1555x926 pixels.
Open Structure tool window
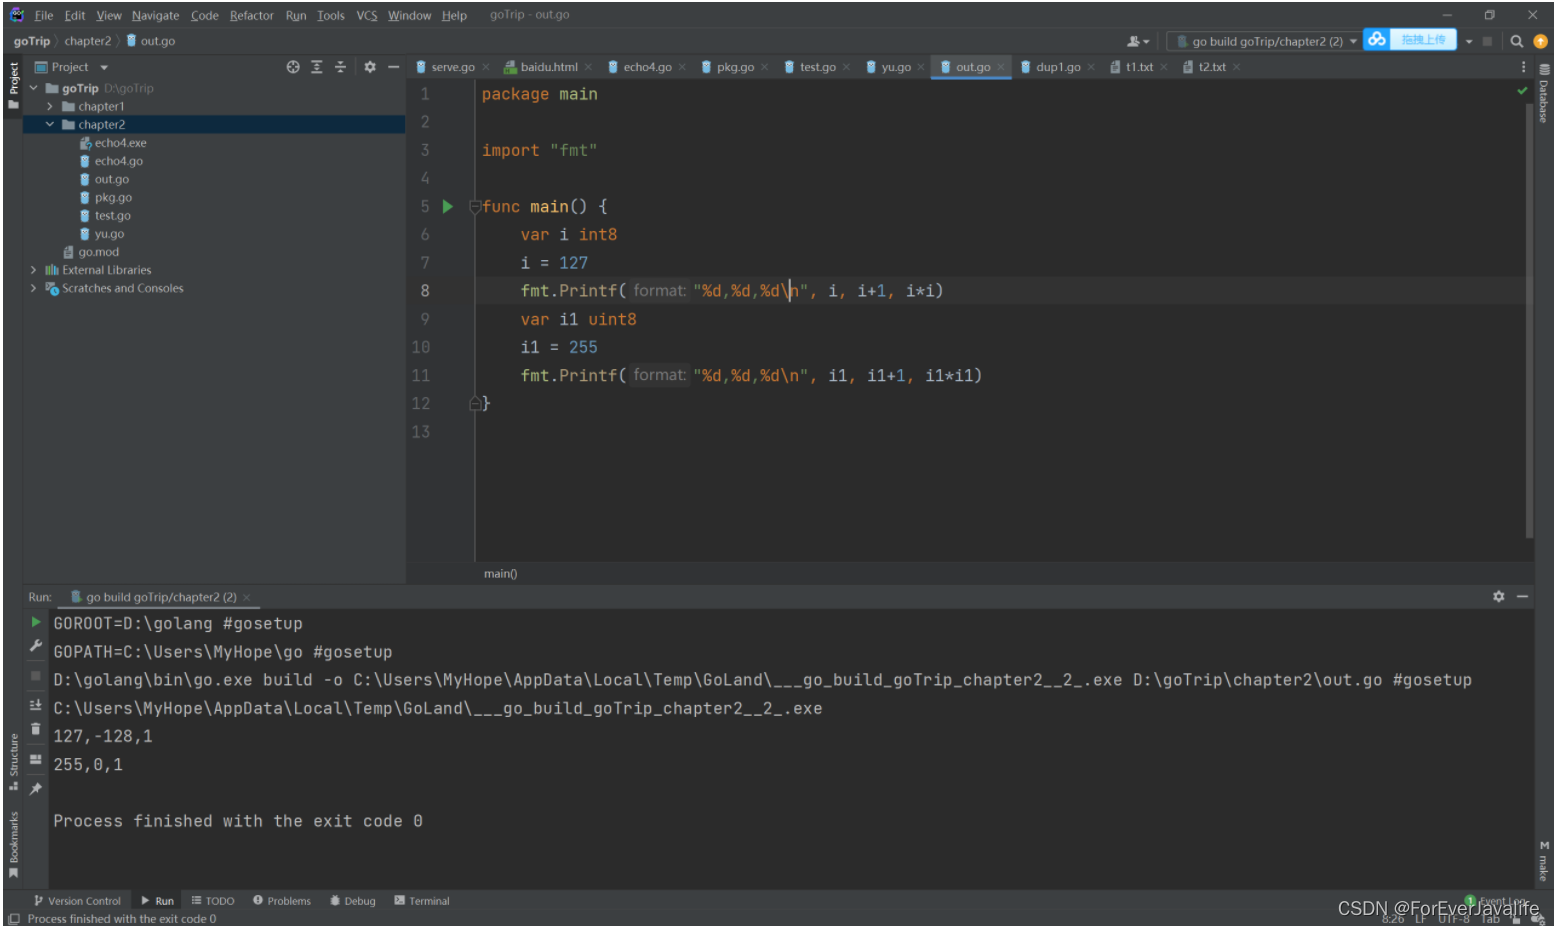click(14, 762)
